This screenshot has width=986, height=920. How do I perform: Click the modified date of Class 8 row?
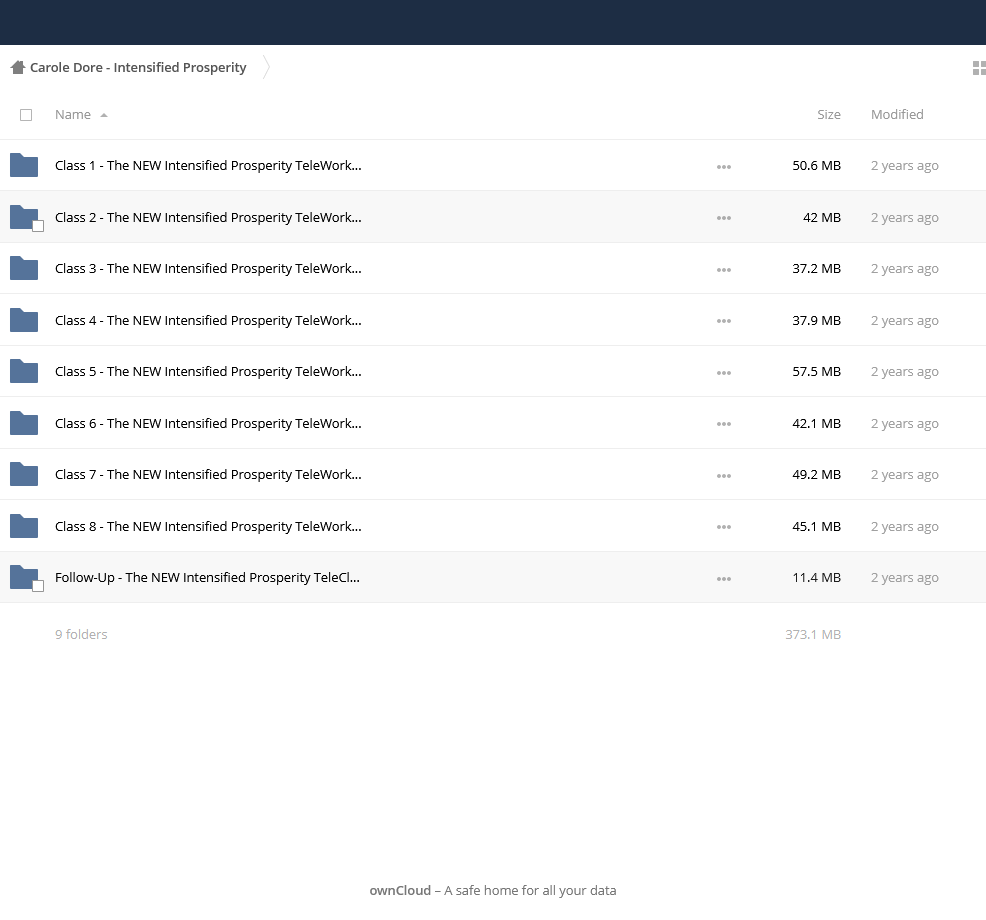click(904, 526)
